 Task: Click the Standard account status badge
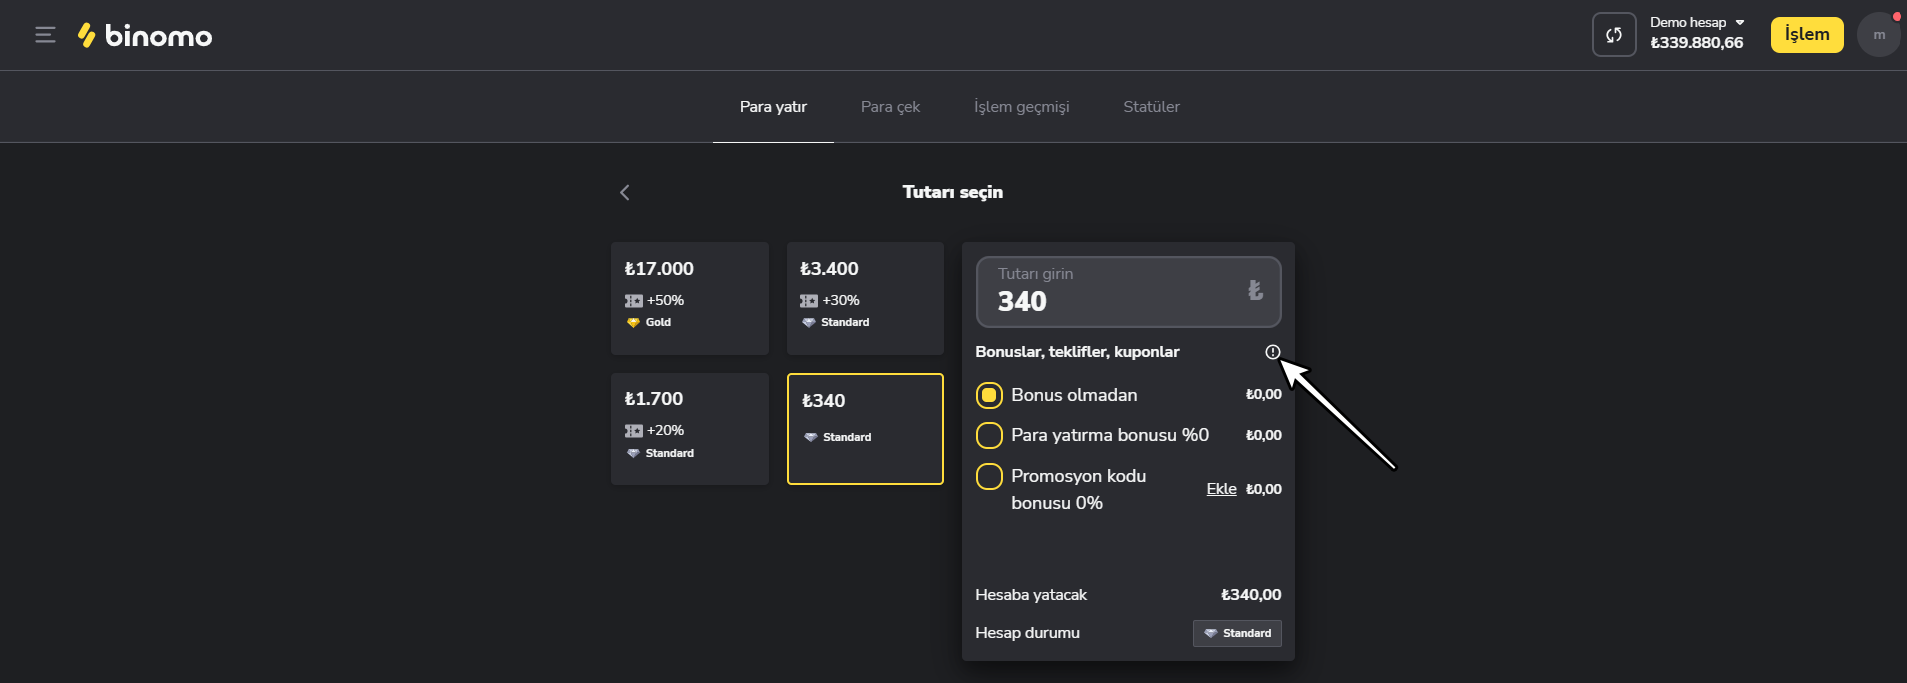(1237, 633)
